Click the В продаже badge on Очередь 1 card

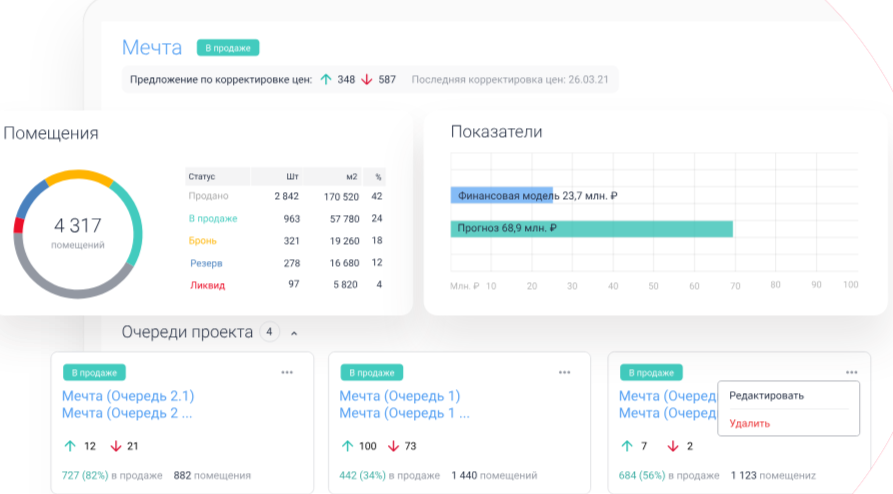pos(372,373)
